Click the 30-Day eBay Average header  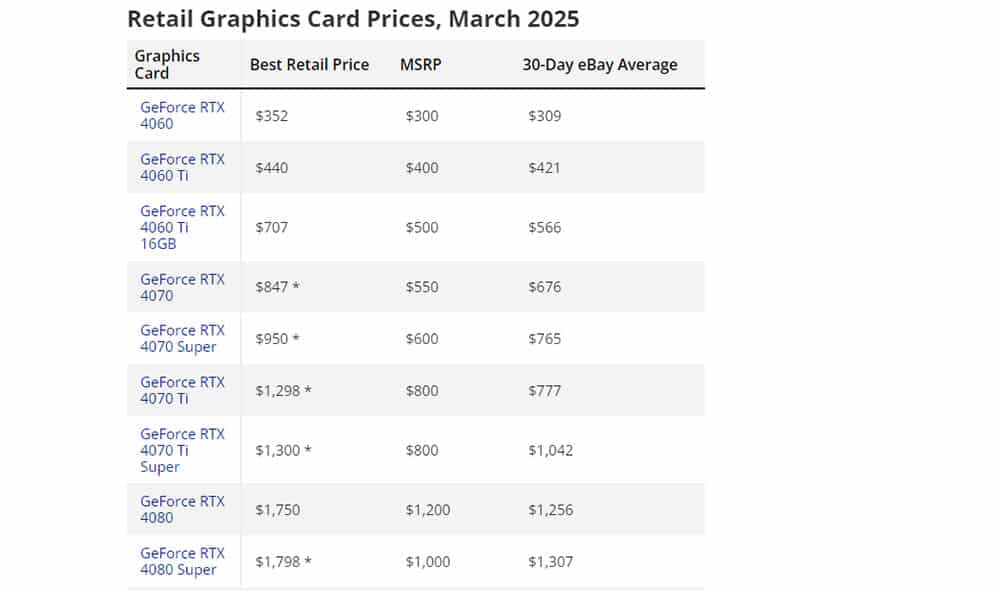599,64
